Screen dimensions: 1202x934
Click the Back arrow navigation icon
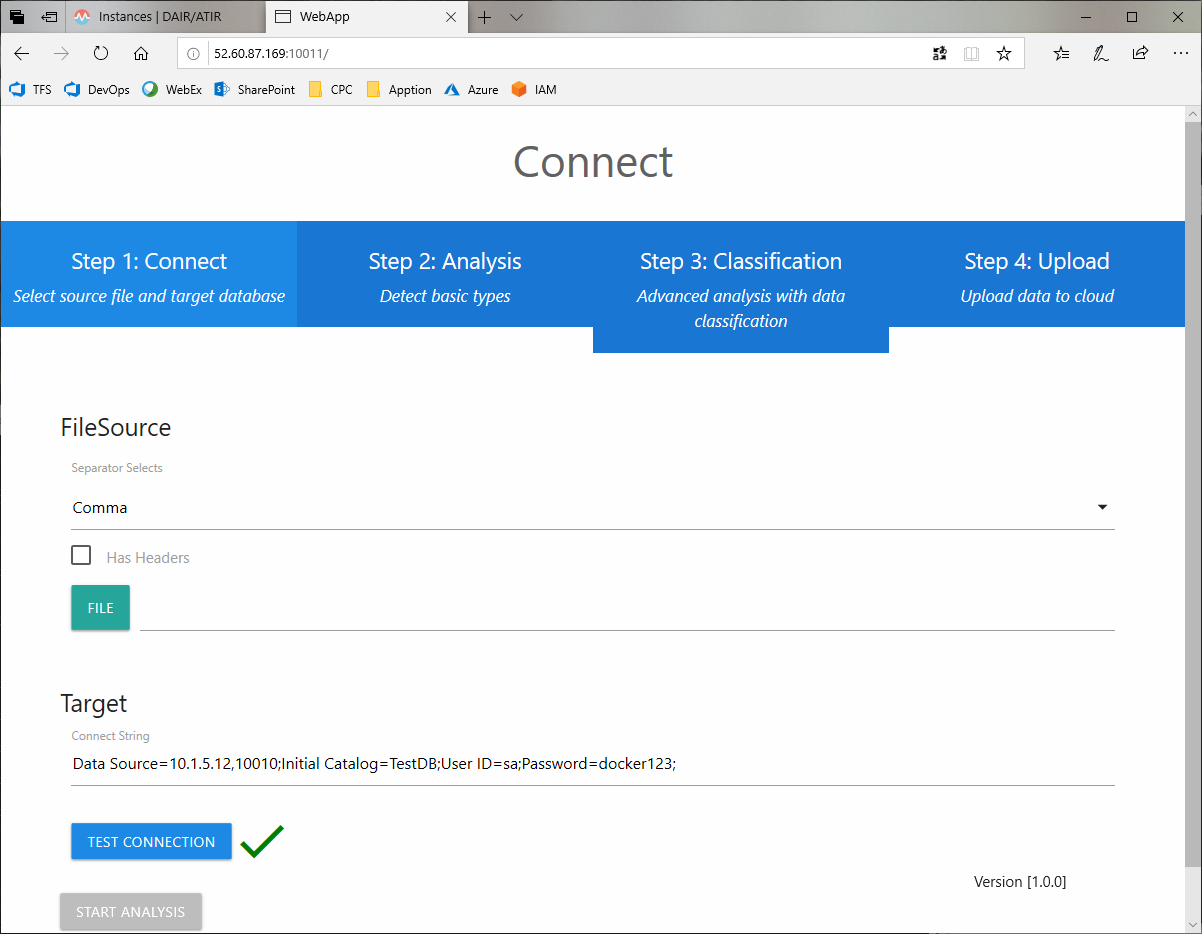22,54
